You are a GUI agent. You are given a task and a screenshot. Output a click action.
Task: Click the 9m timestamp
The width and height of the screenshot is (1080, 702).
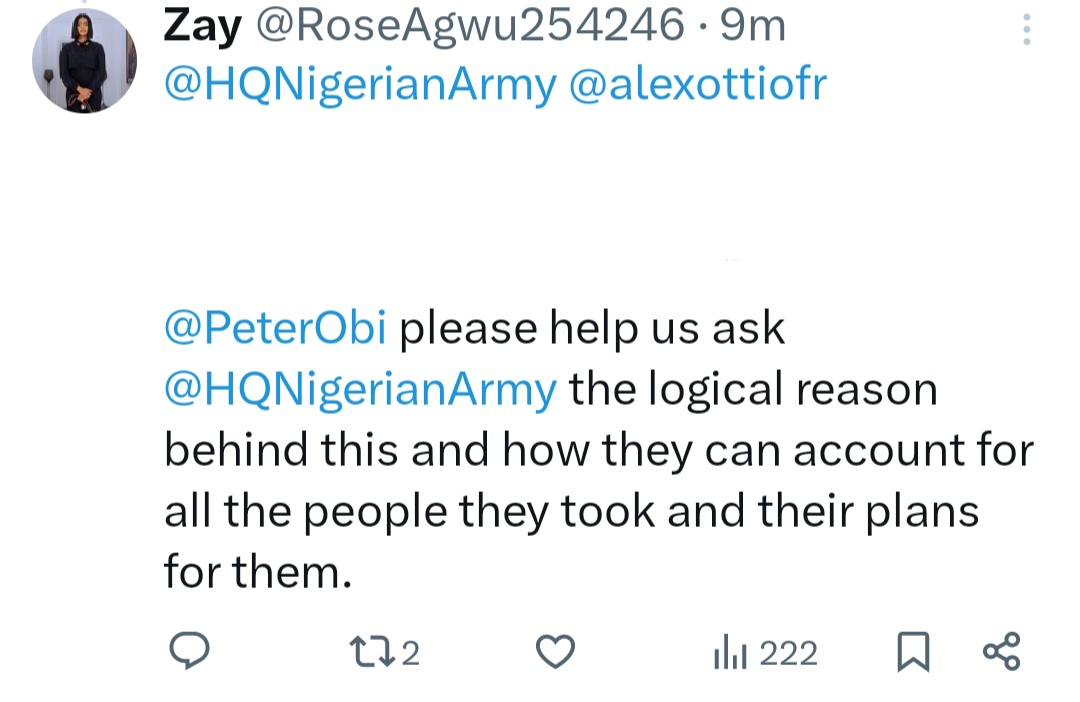(x=753, y=27)
